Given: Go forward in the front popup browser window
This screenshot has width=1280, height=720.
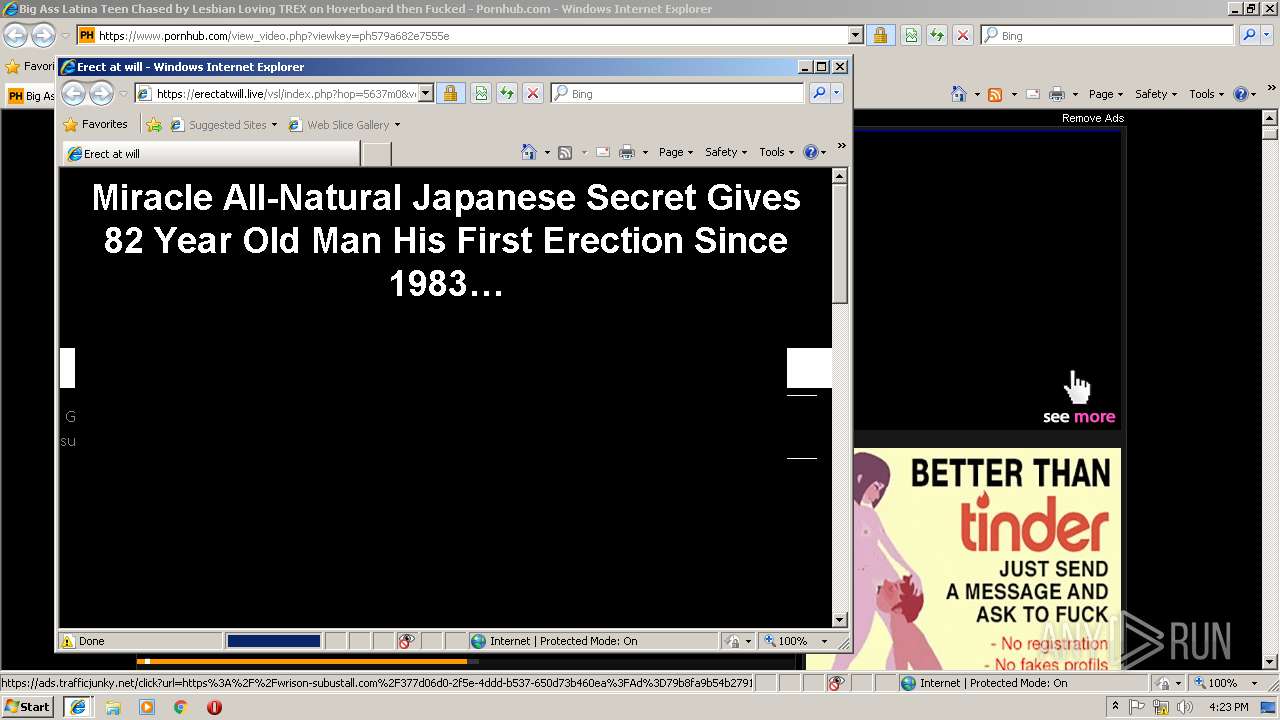Looking at the screenshot, I should tap(101, 94).
